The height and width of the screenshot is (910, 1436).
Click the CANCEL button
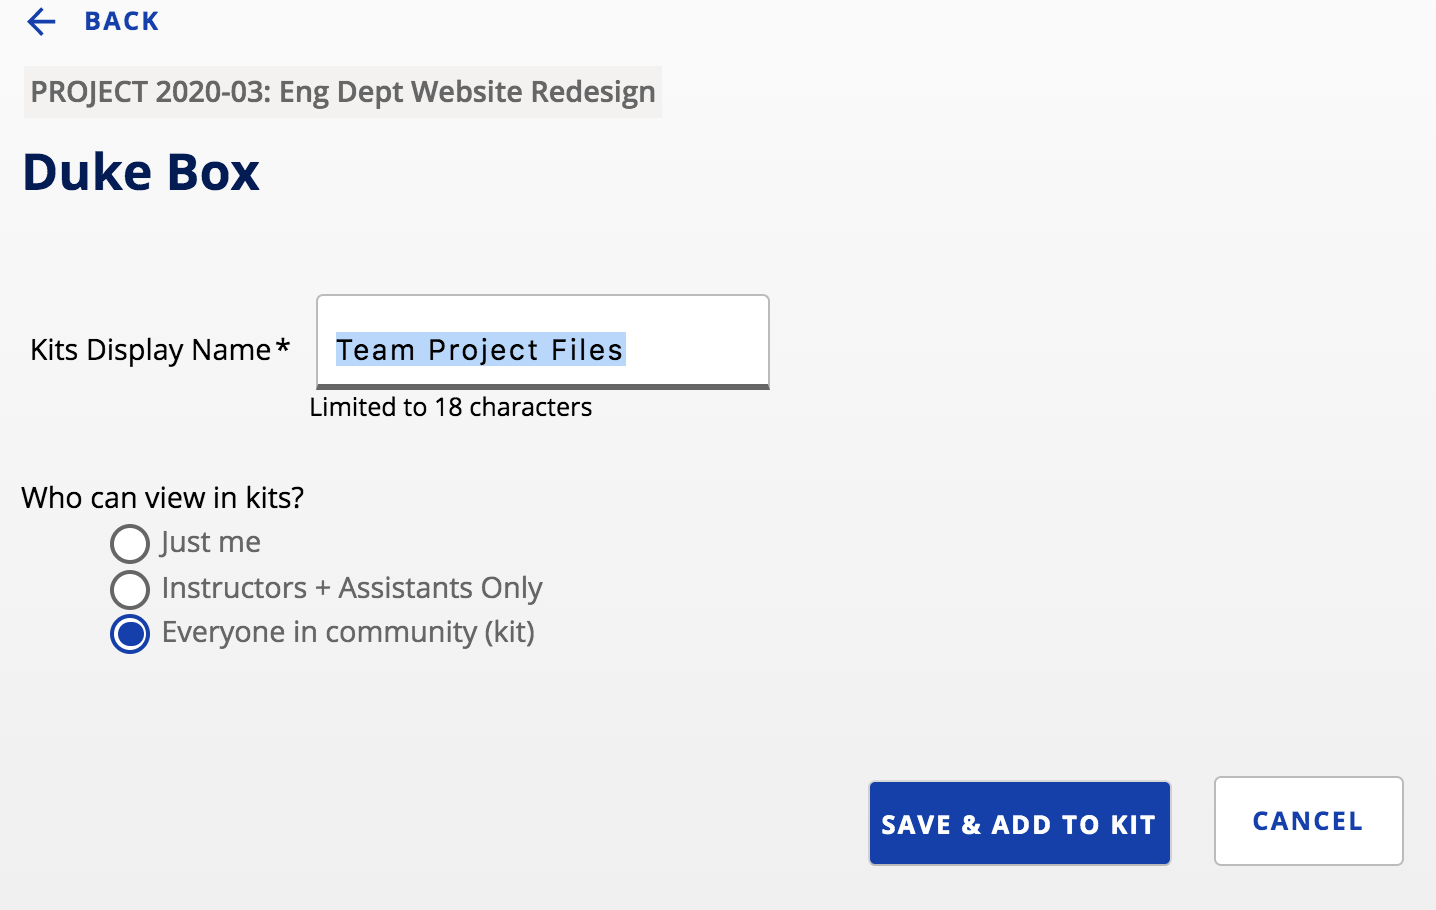coord(1309,821)
